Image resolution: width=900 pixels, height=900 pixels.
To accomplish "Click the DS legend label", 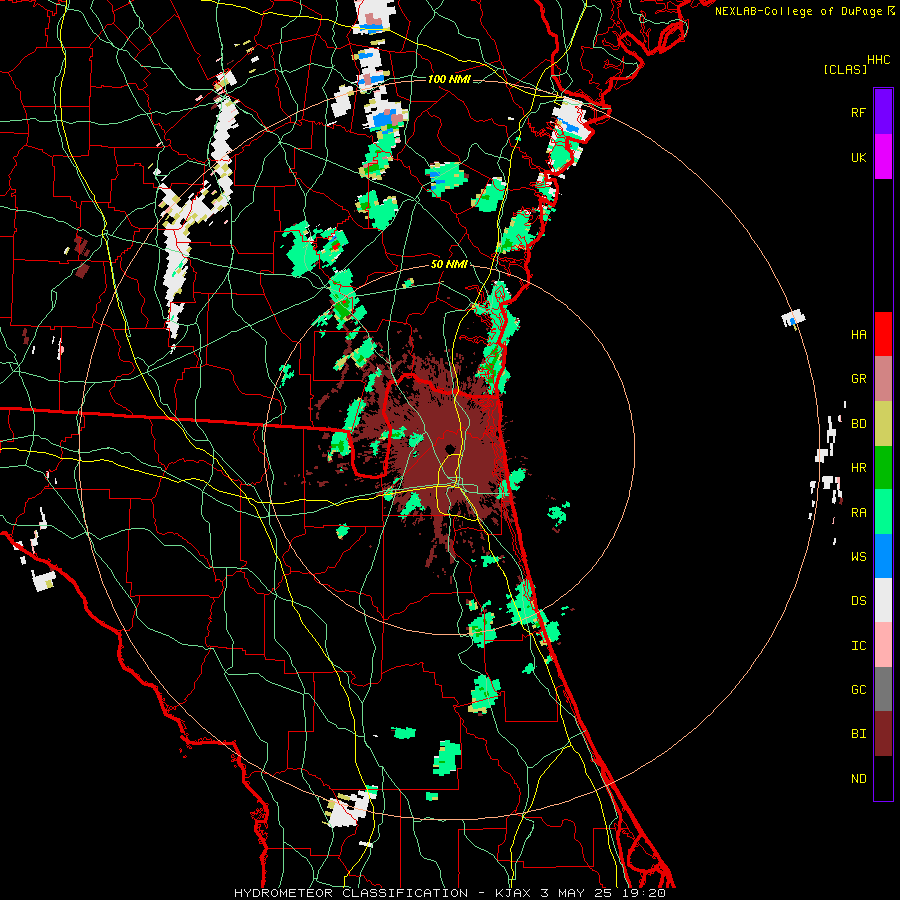I will pos(858,601).
